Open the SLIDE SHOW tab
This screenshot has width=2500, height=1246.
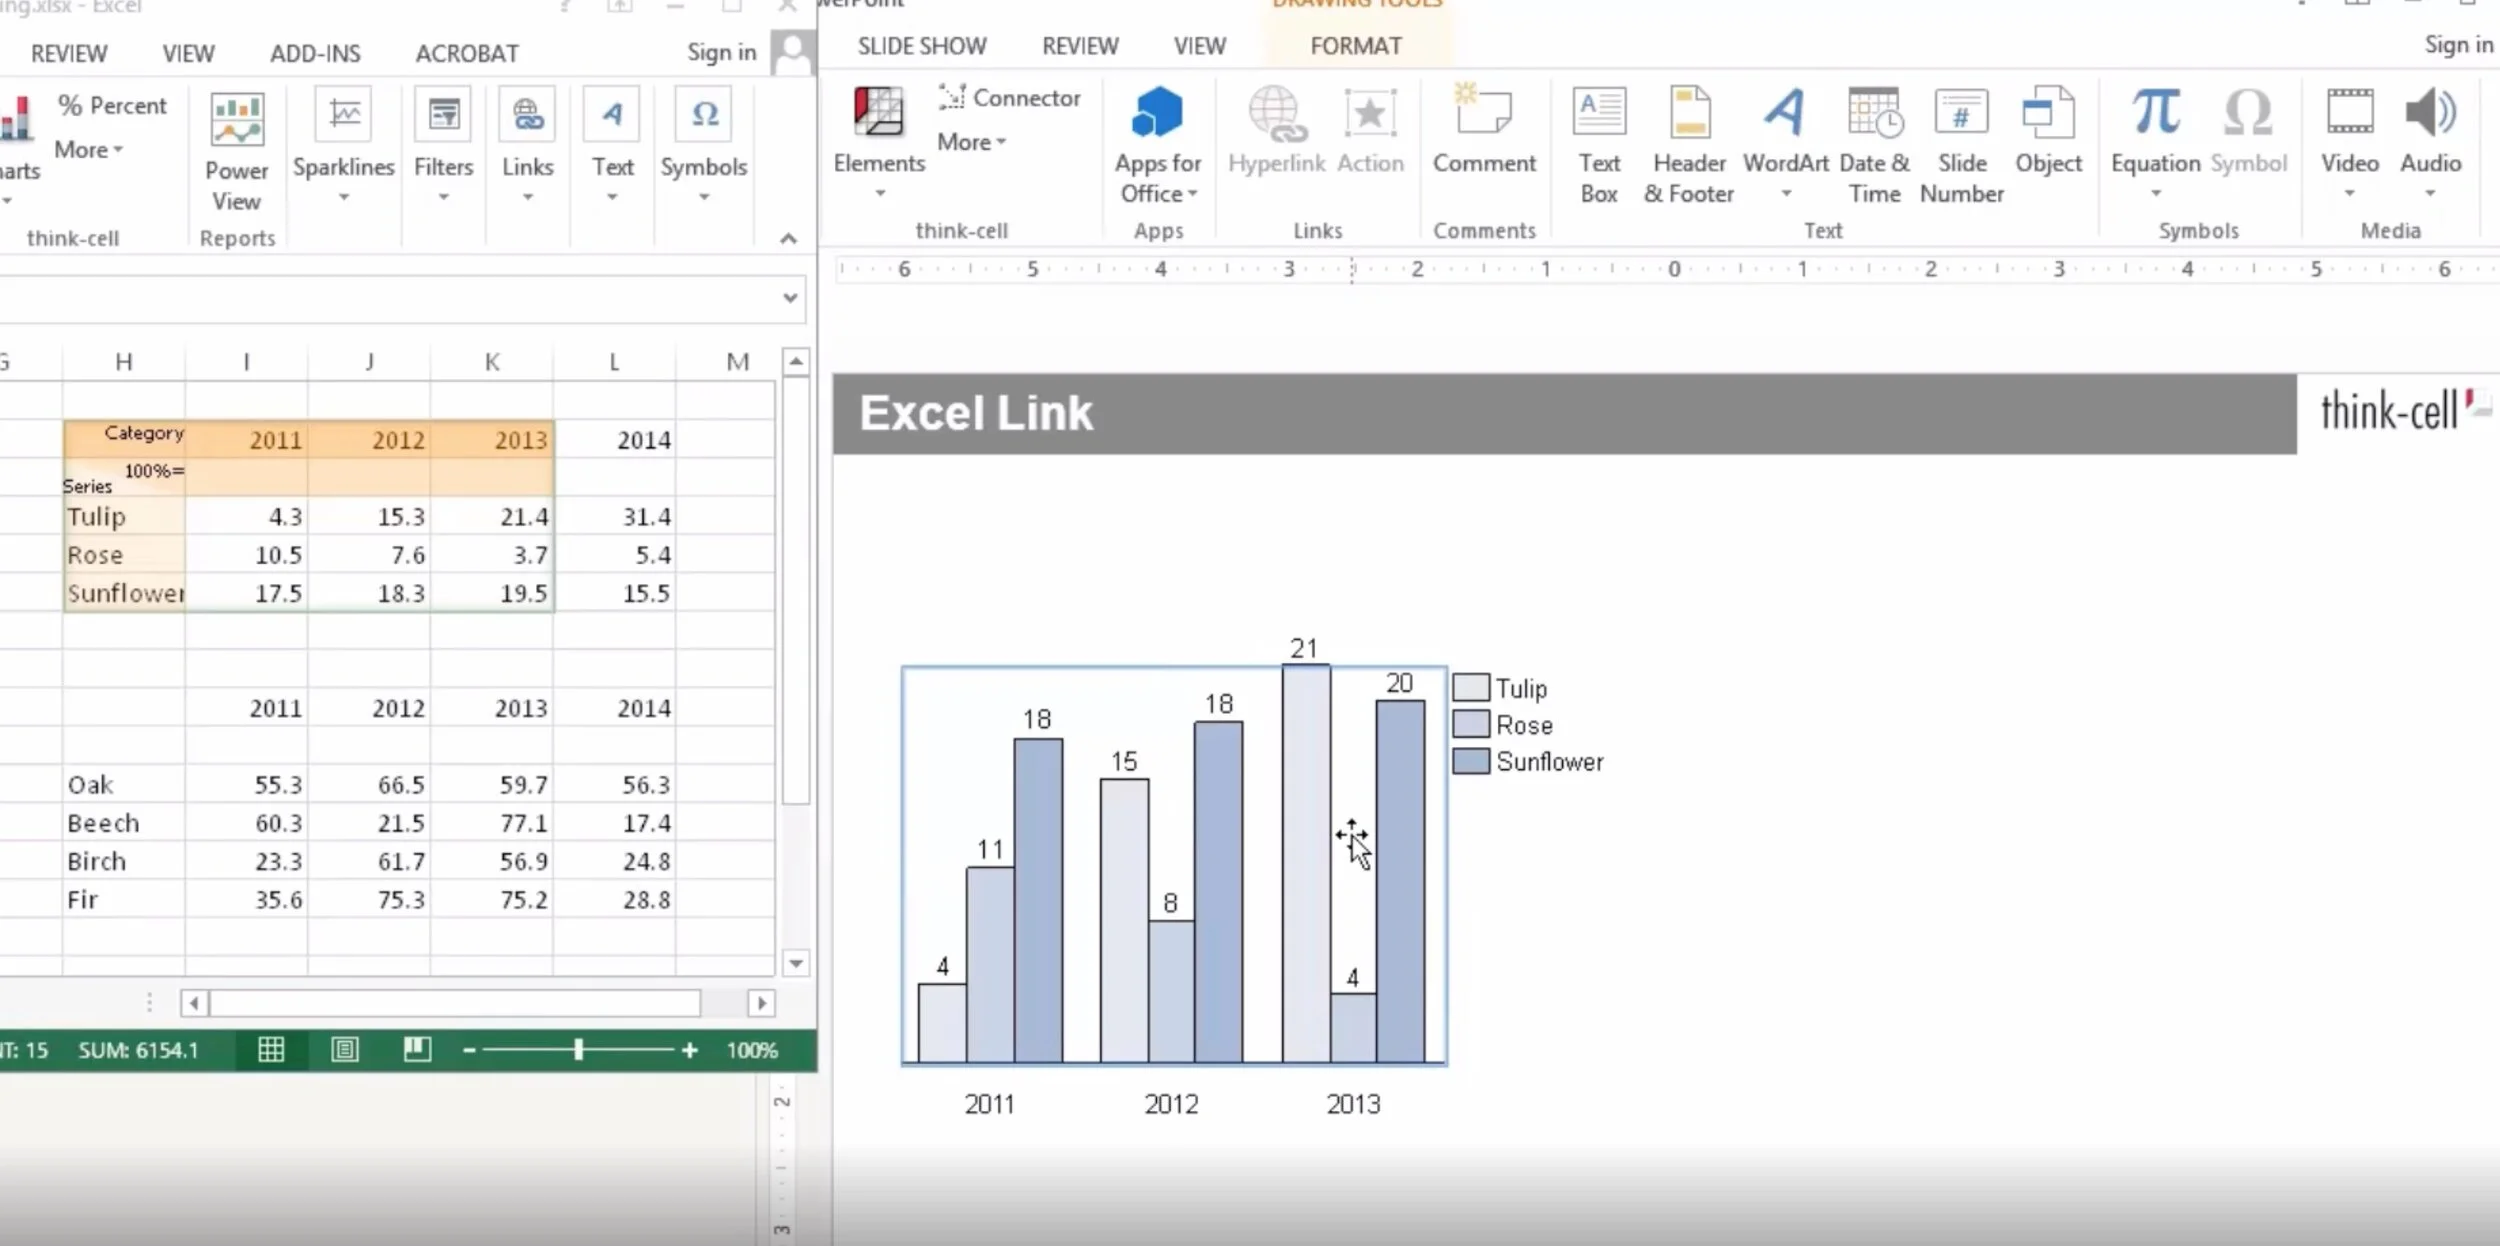click(921, 46)
